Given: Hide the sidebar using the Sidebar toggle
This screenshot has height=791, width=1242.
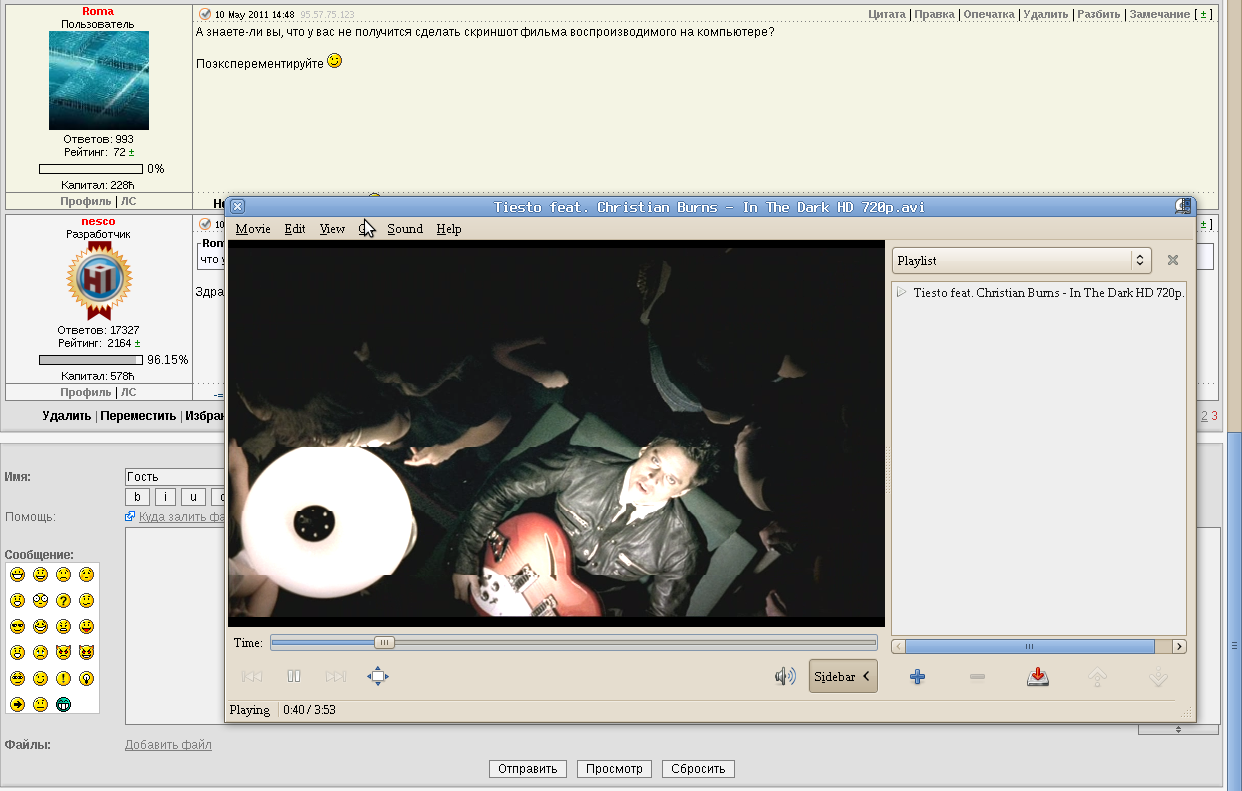Looking at the screenshot, I should [x=842, y=677].
